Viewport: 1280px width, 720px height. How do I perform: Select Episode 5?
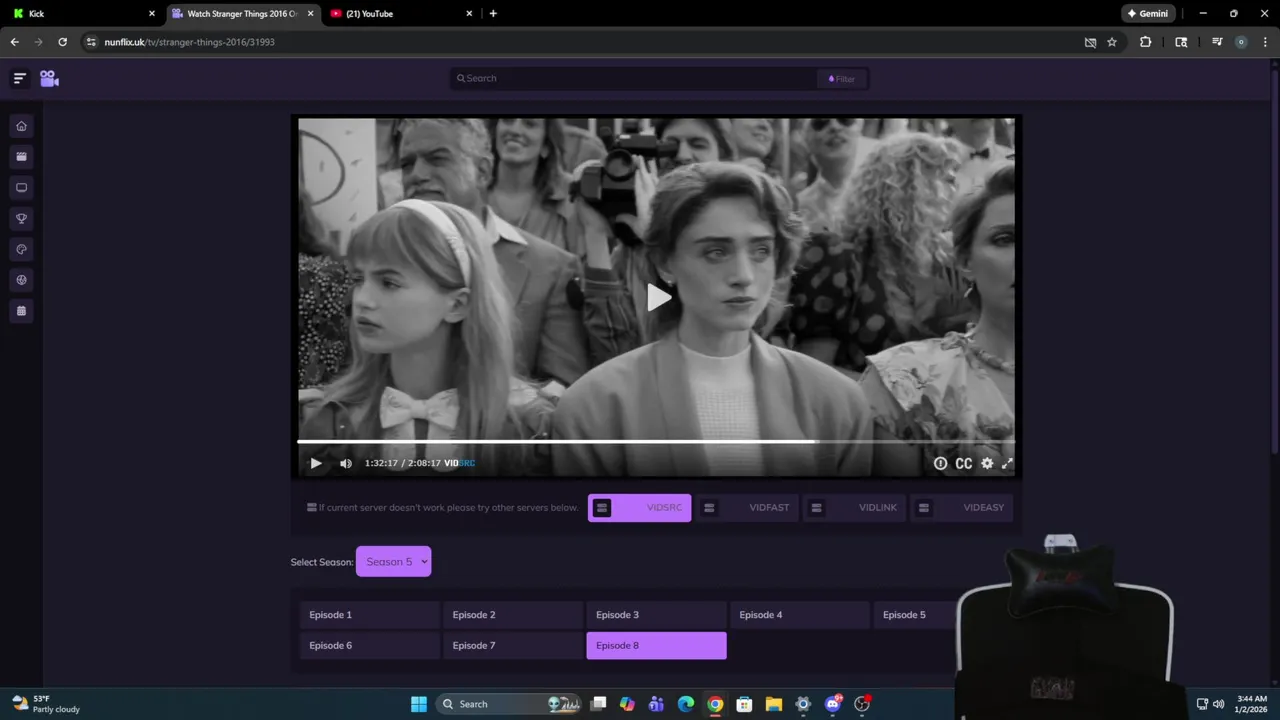(915, 615)
